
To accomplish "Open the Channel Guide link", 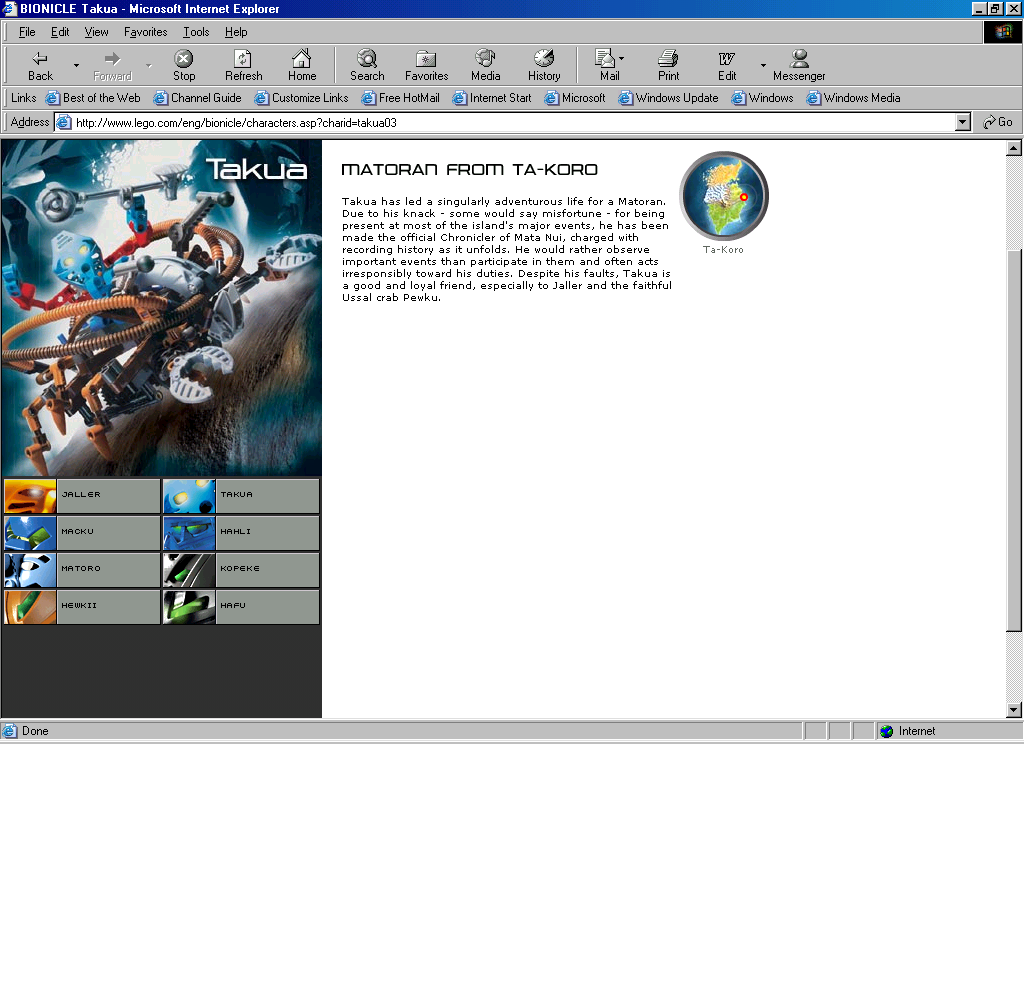I will click(197, 98).
